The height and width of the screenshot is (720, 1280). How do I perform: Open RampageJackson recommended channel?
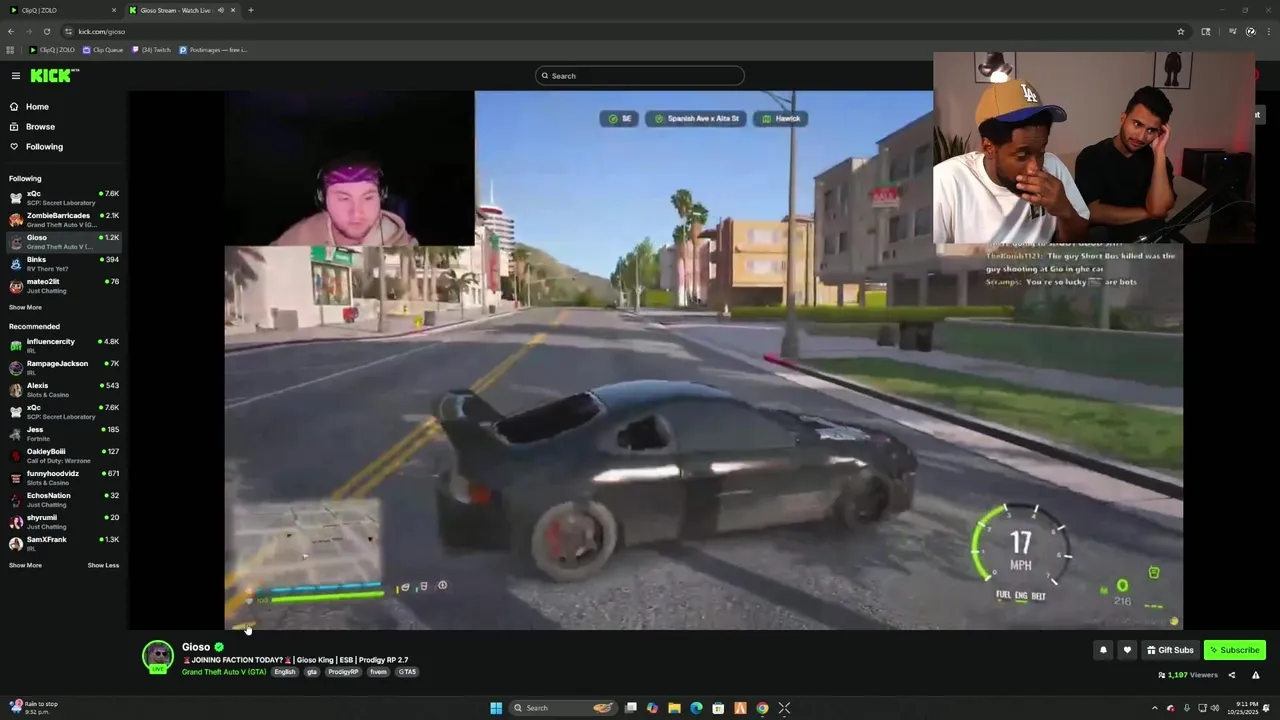(x=64, y=368)
